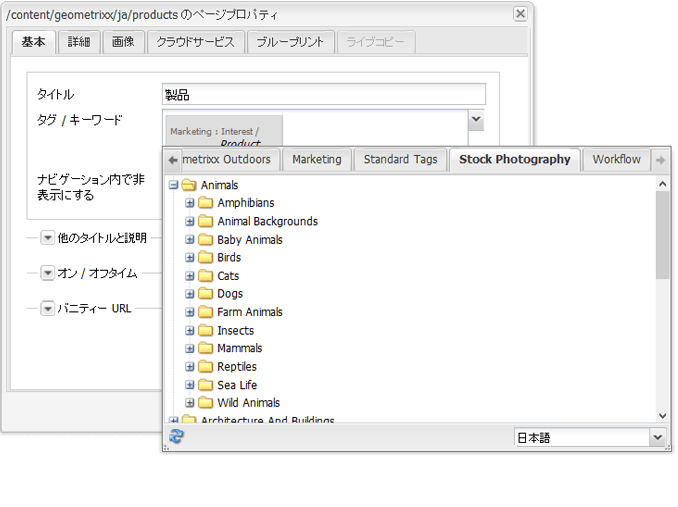Screen dimensions: 678x507
Task: Select the Mammals tag label
Action: coord(240,348)
